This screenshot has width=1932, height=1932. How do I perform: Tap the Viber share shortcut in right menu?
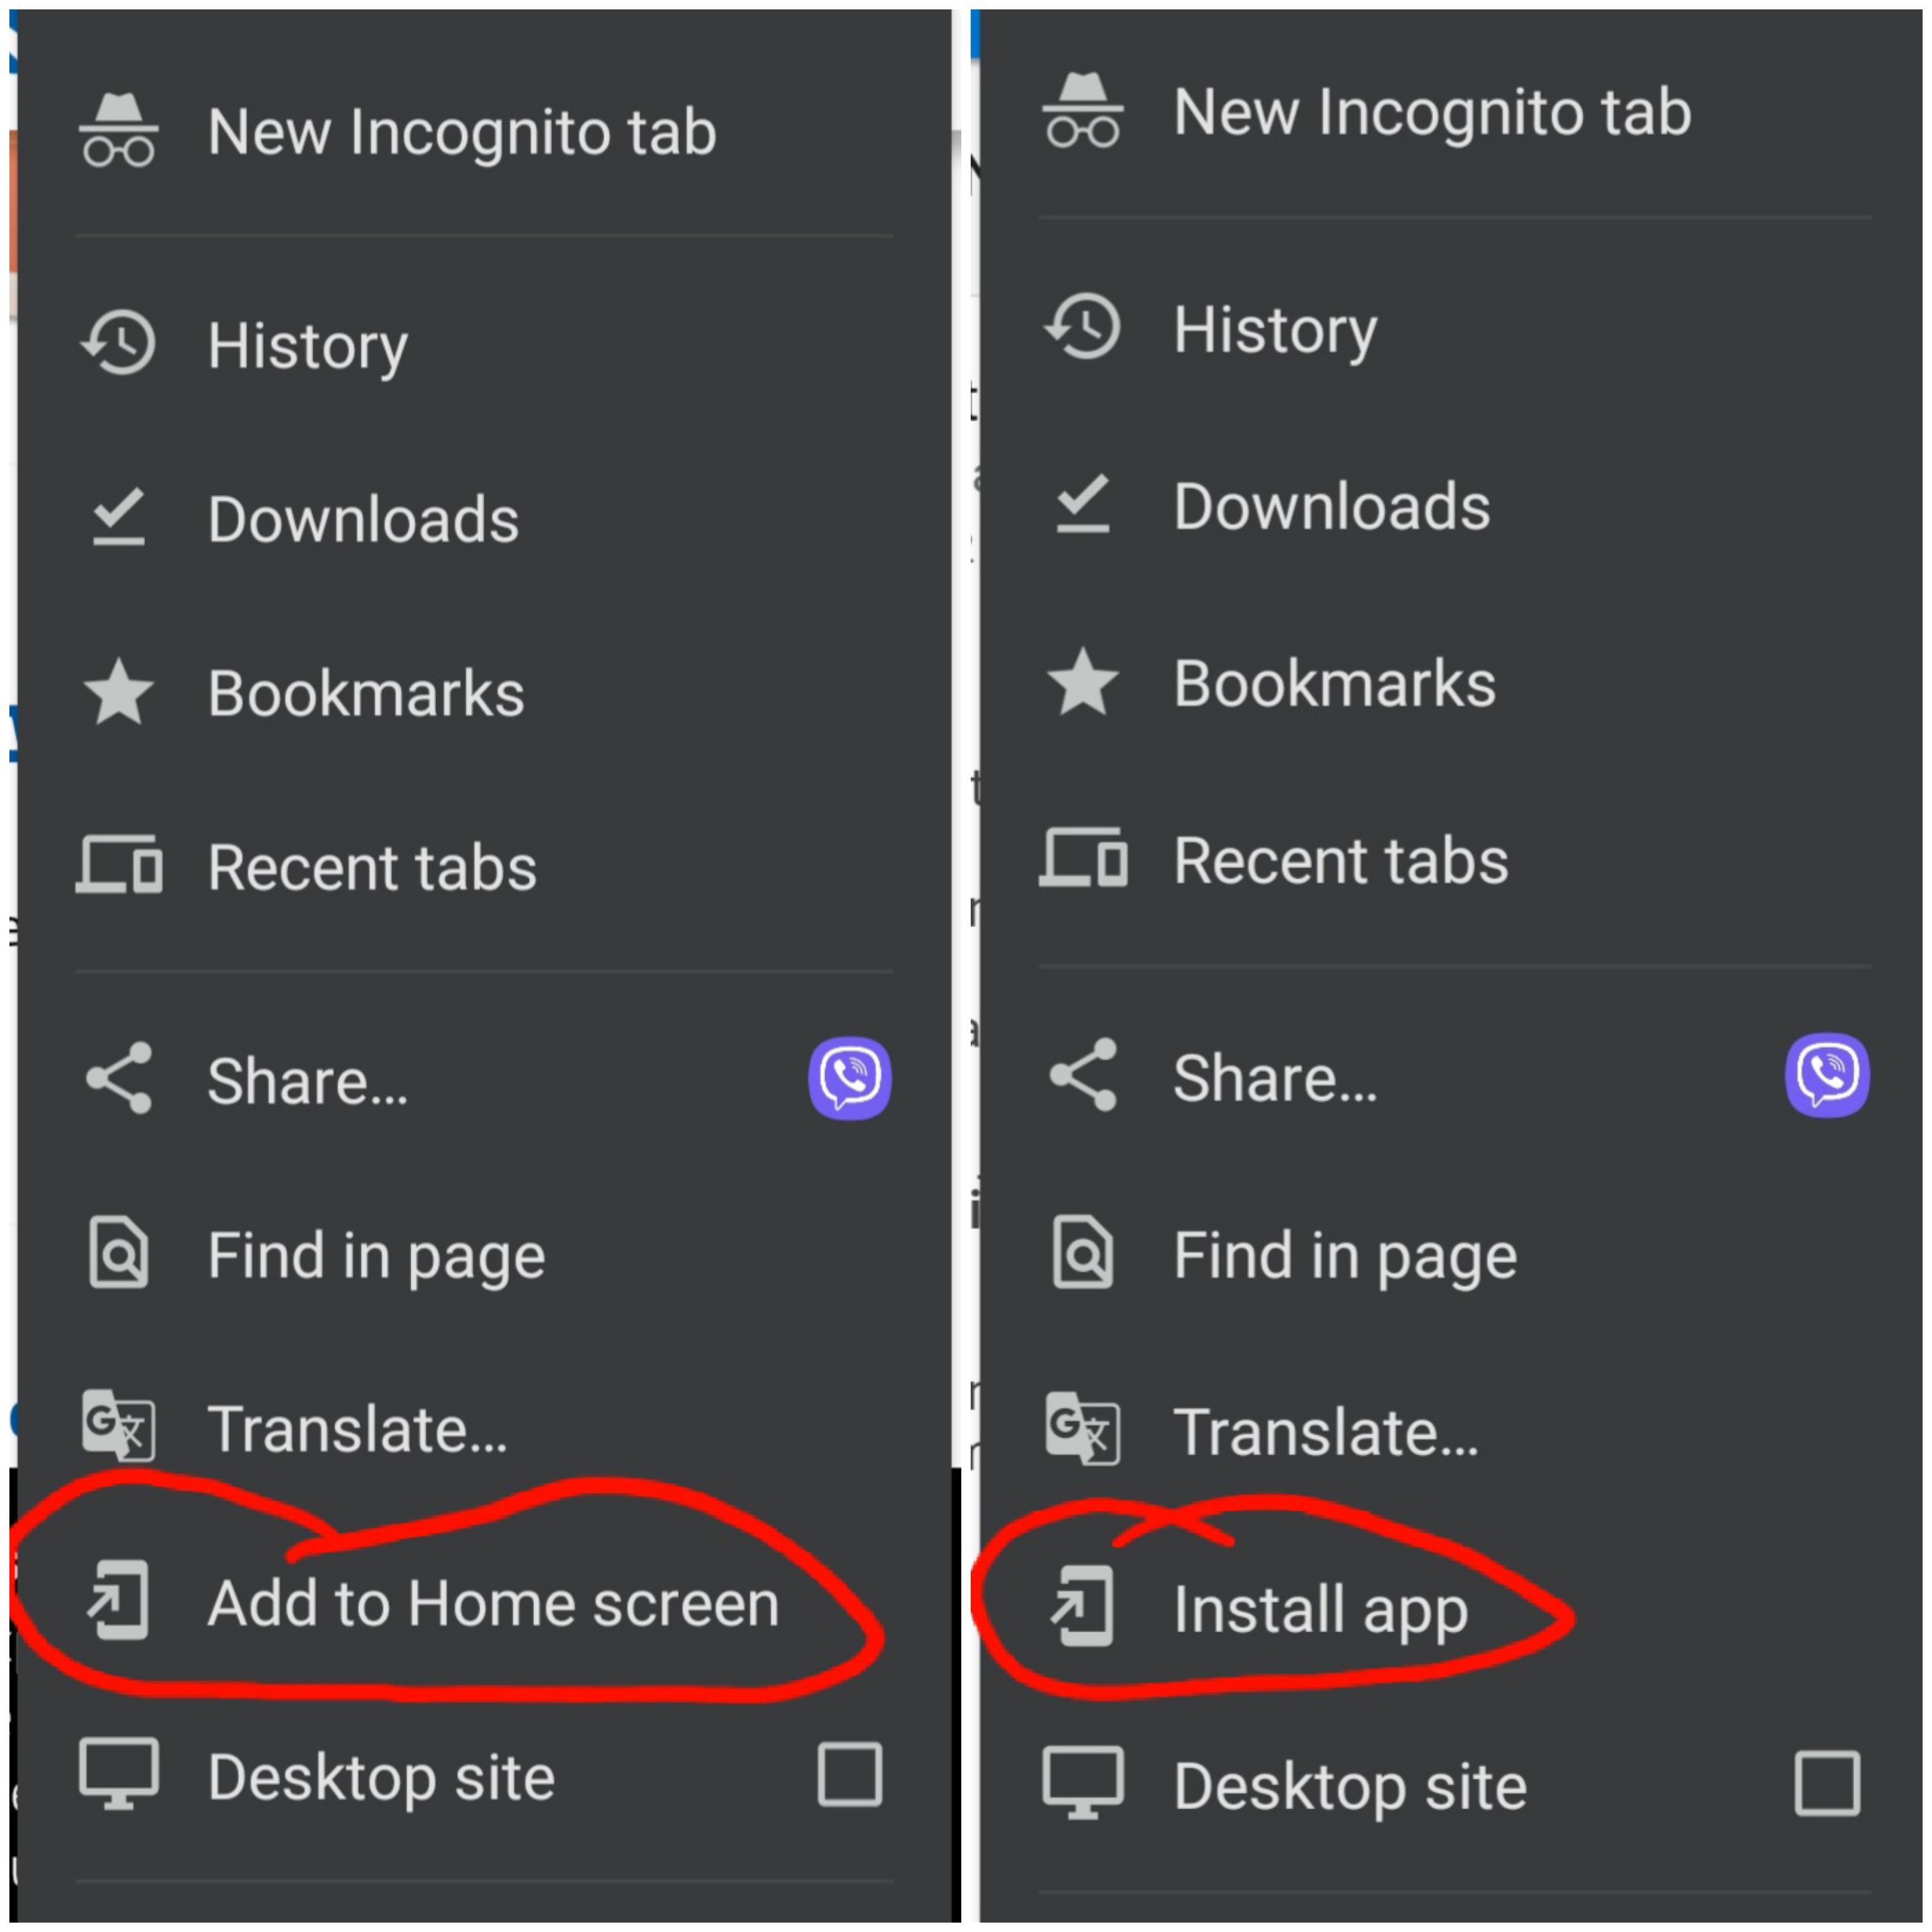pos(1826,1074)
